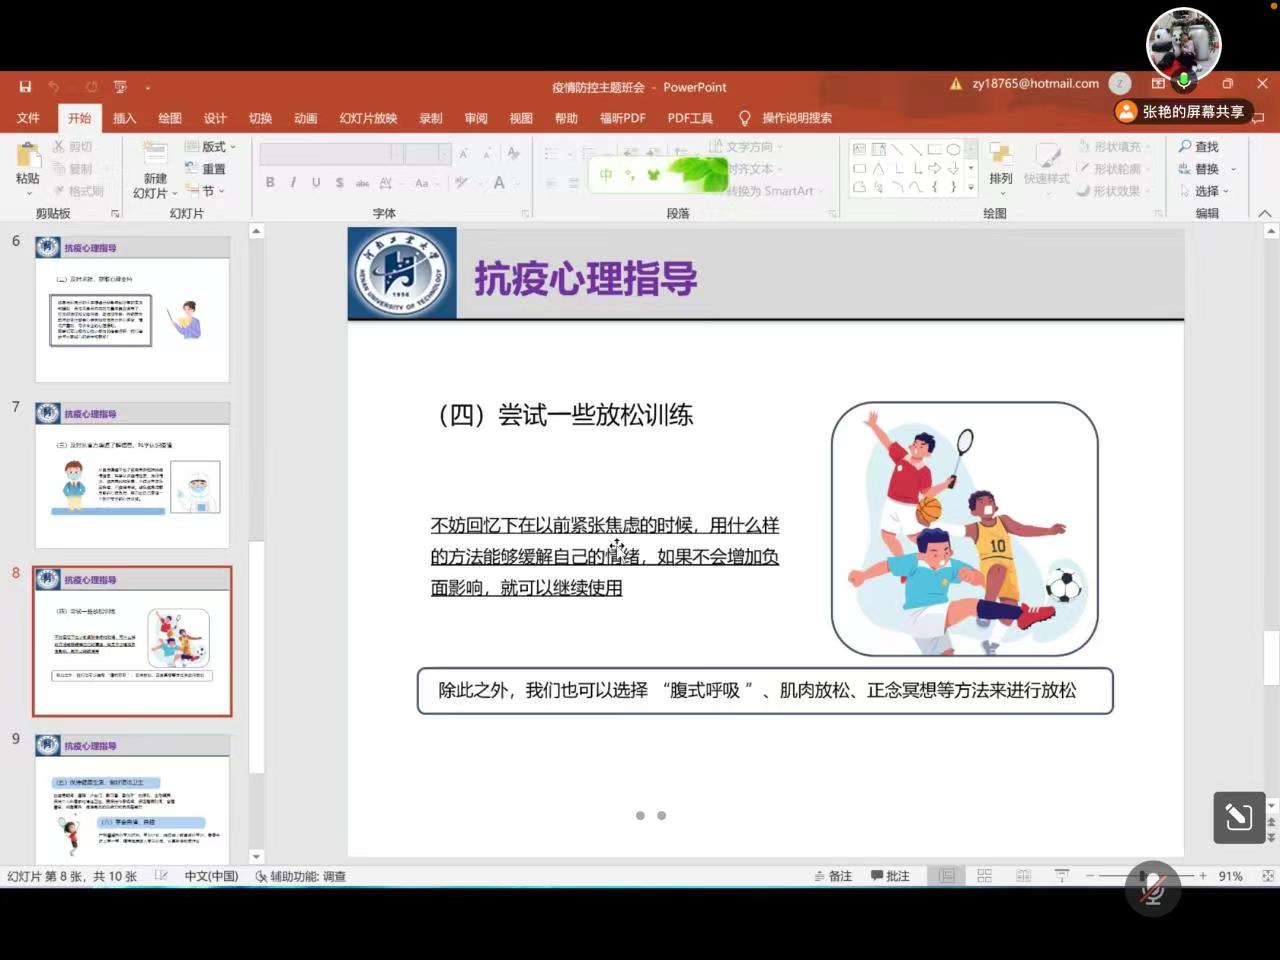Click the 排列 arrange icon
Image resolution: width=1280 pixels, height=960 pixels.
coord(1000,163)
